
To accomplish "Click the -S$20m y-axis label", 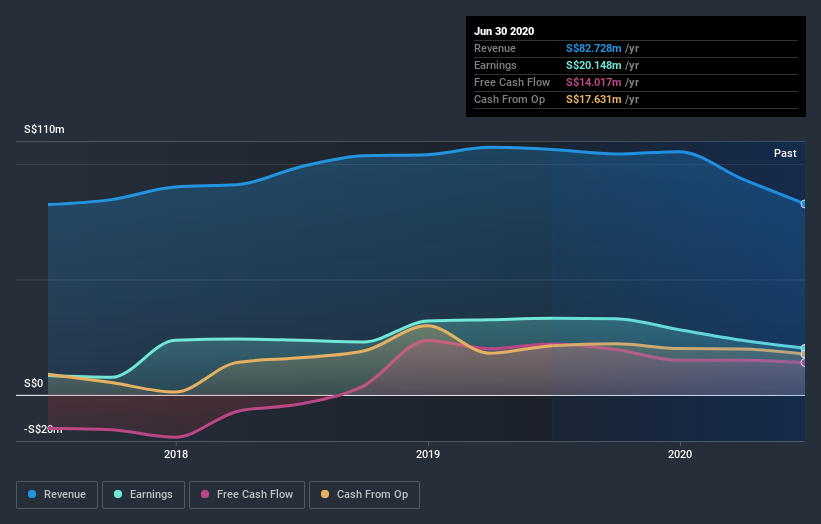I will 43,429.
